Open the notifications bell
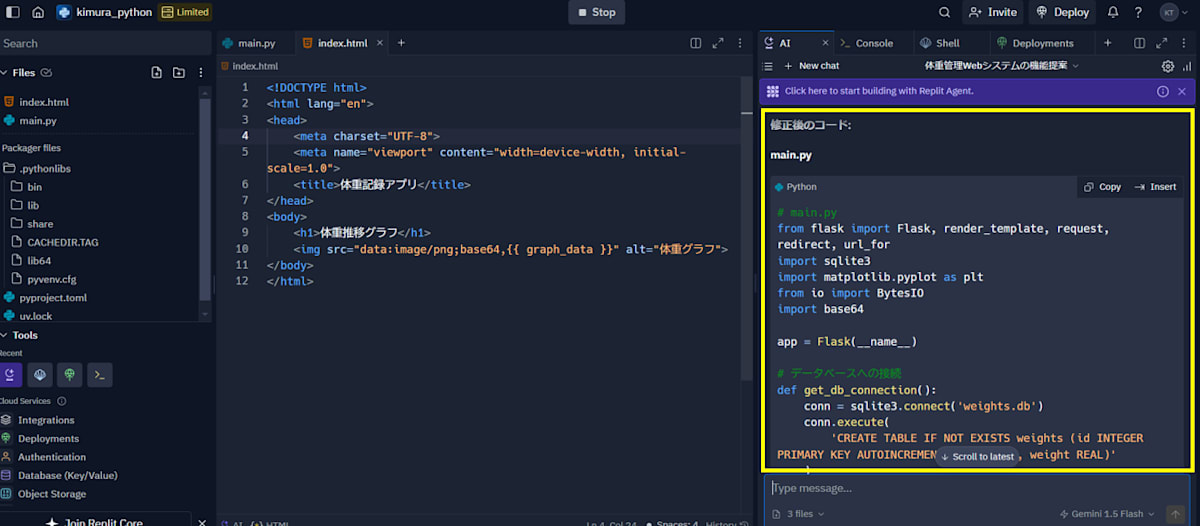Screen dimensions: 1200x526 1113,12
